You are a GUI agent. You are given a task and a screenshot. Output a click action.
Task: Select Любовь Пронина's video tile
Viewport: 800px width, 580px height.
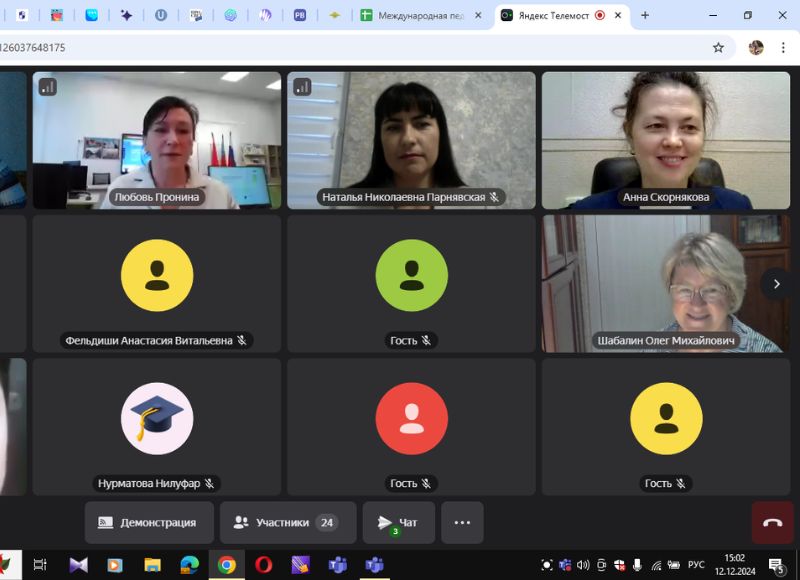coord(157,138)
